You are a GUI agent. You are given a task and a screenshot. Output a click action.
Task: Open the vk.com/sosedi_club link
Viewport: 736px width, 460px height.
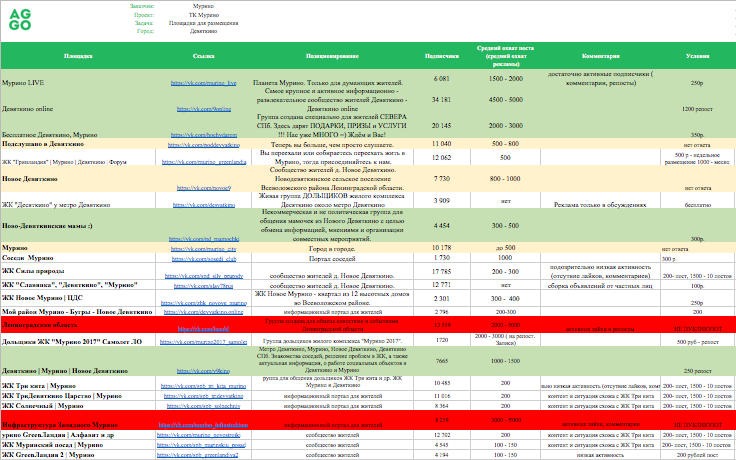204,259
